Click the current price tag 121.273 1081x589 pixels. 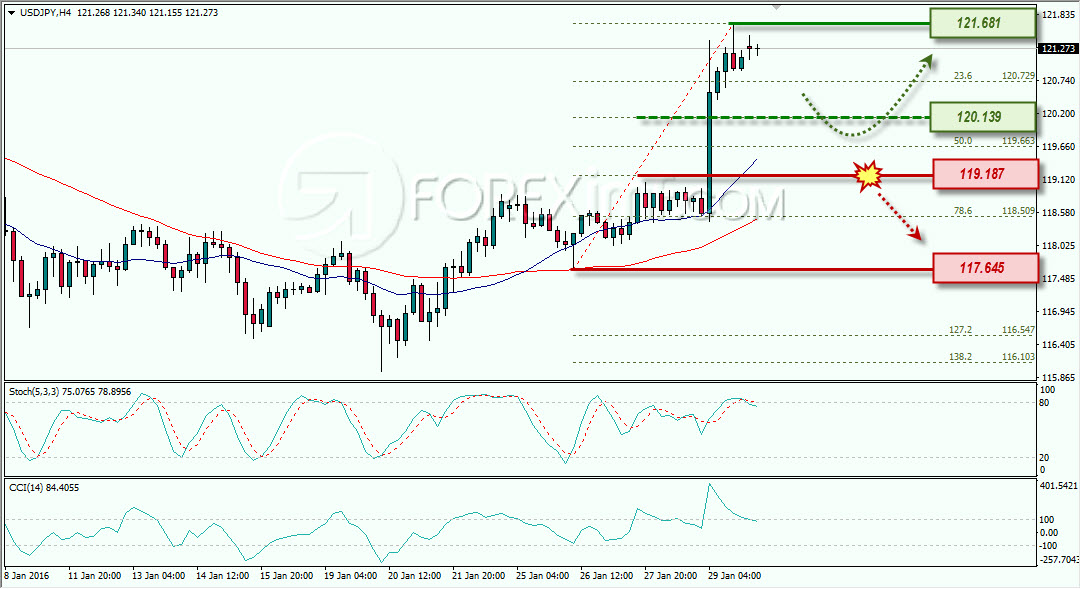click(1058, 48)
